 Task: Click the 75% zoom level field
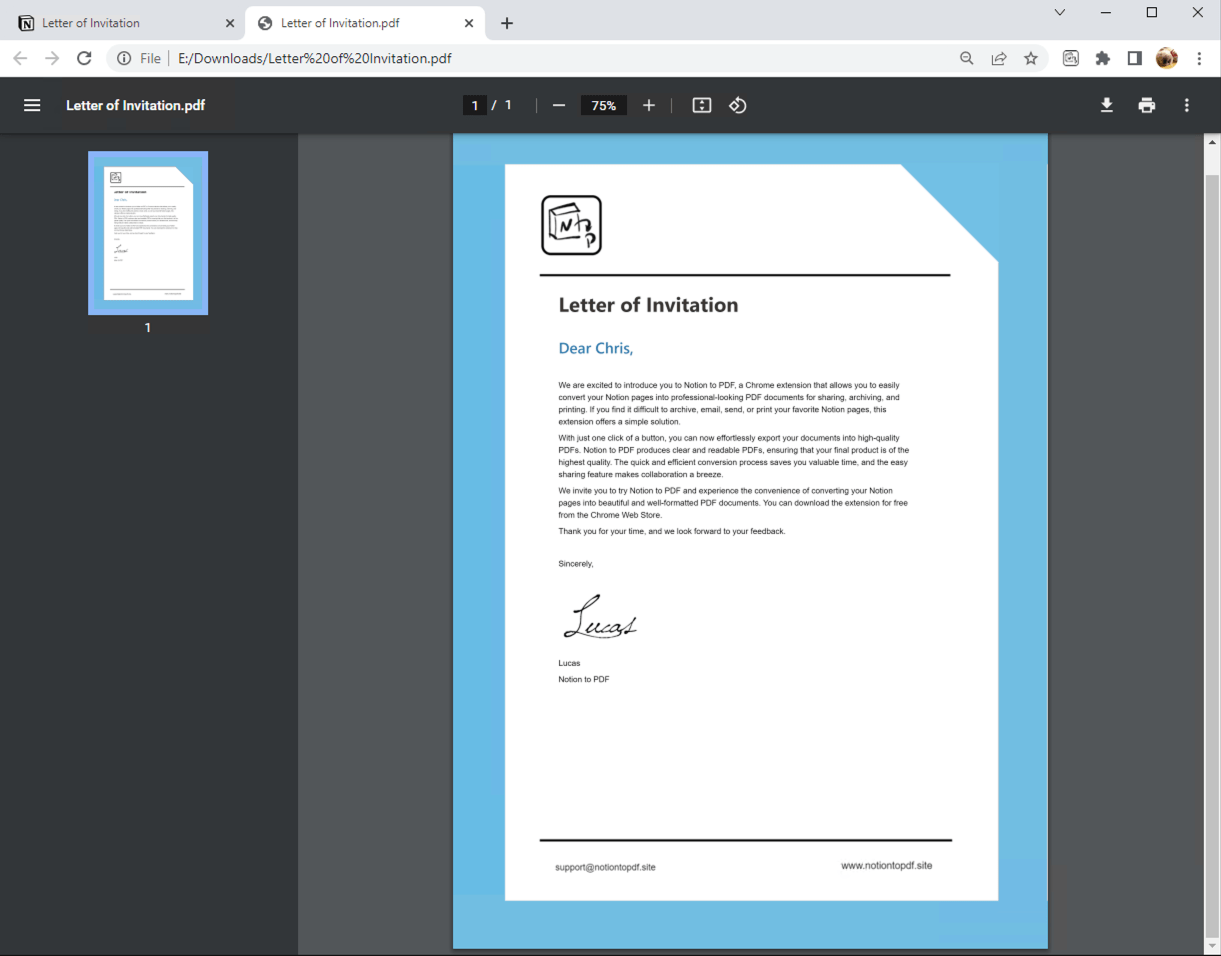[604, 105]
